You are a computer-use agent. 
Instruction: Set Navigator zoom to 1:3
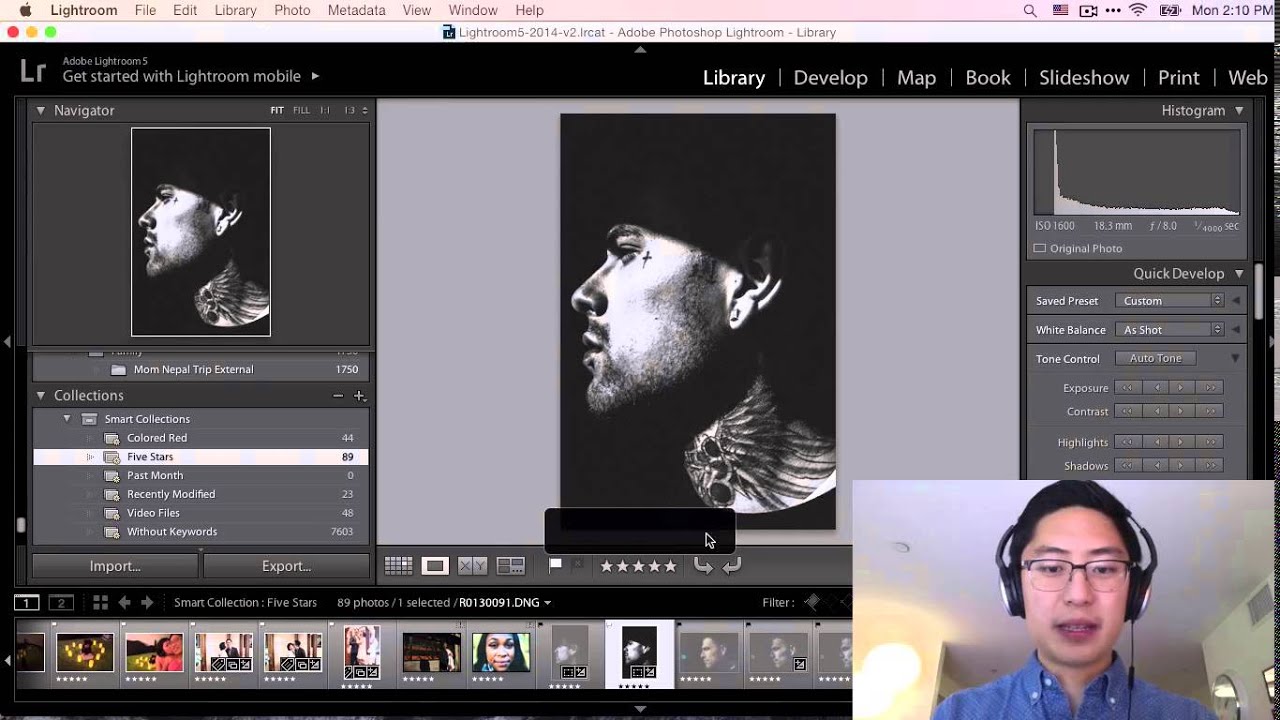click(350, 110)
